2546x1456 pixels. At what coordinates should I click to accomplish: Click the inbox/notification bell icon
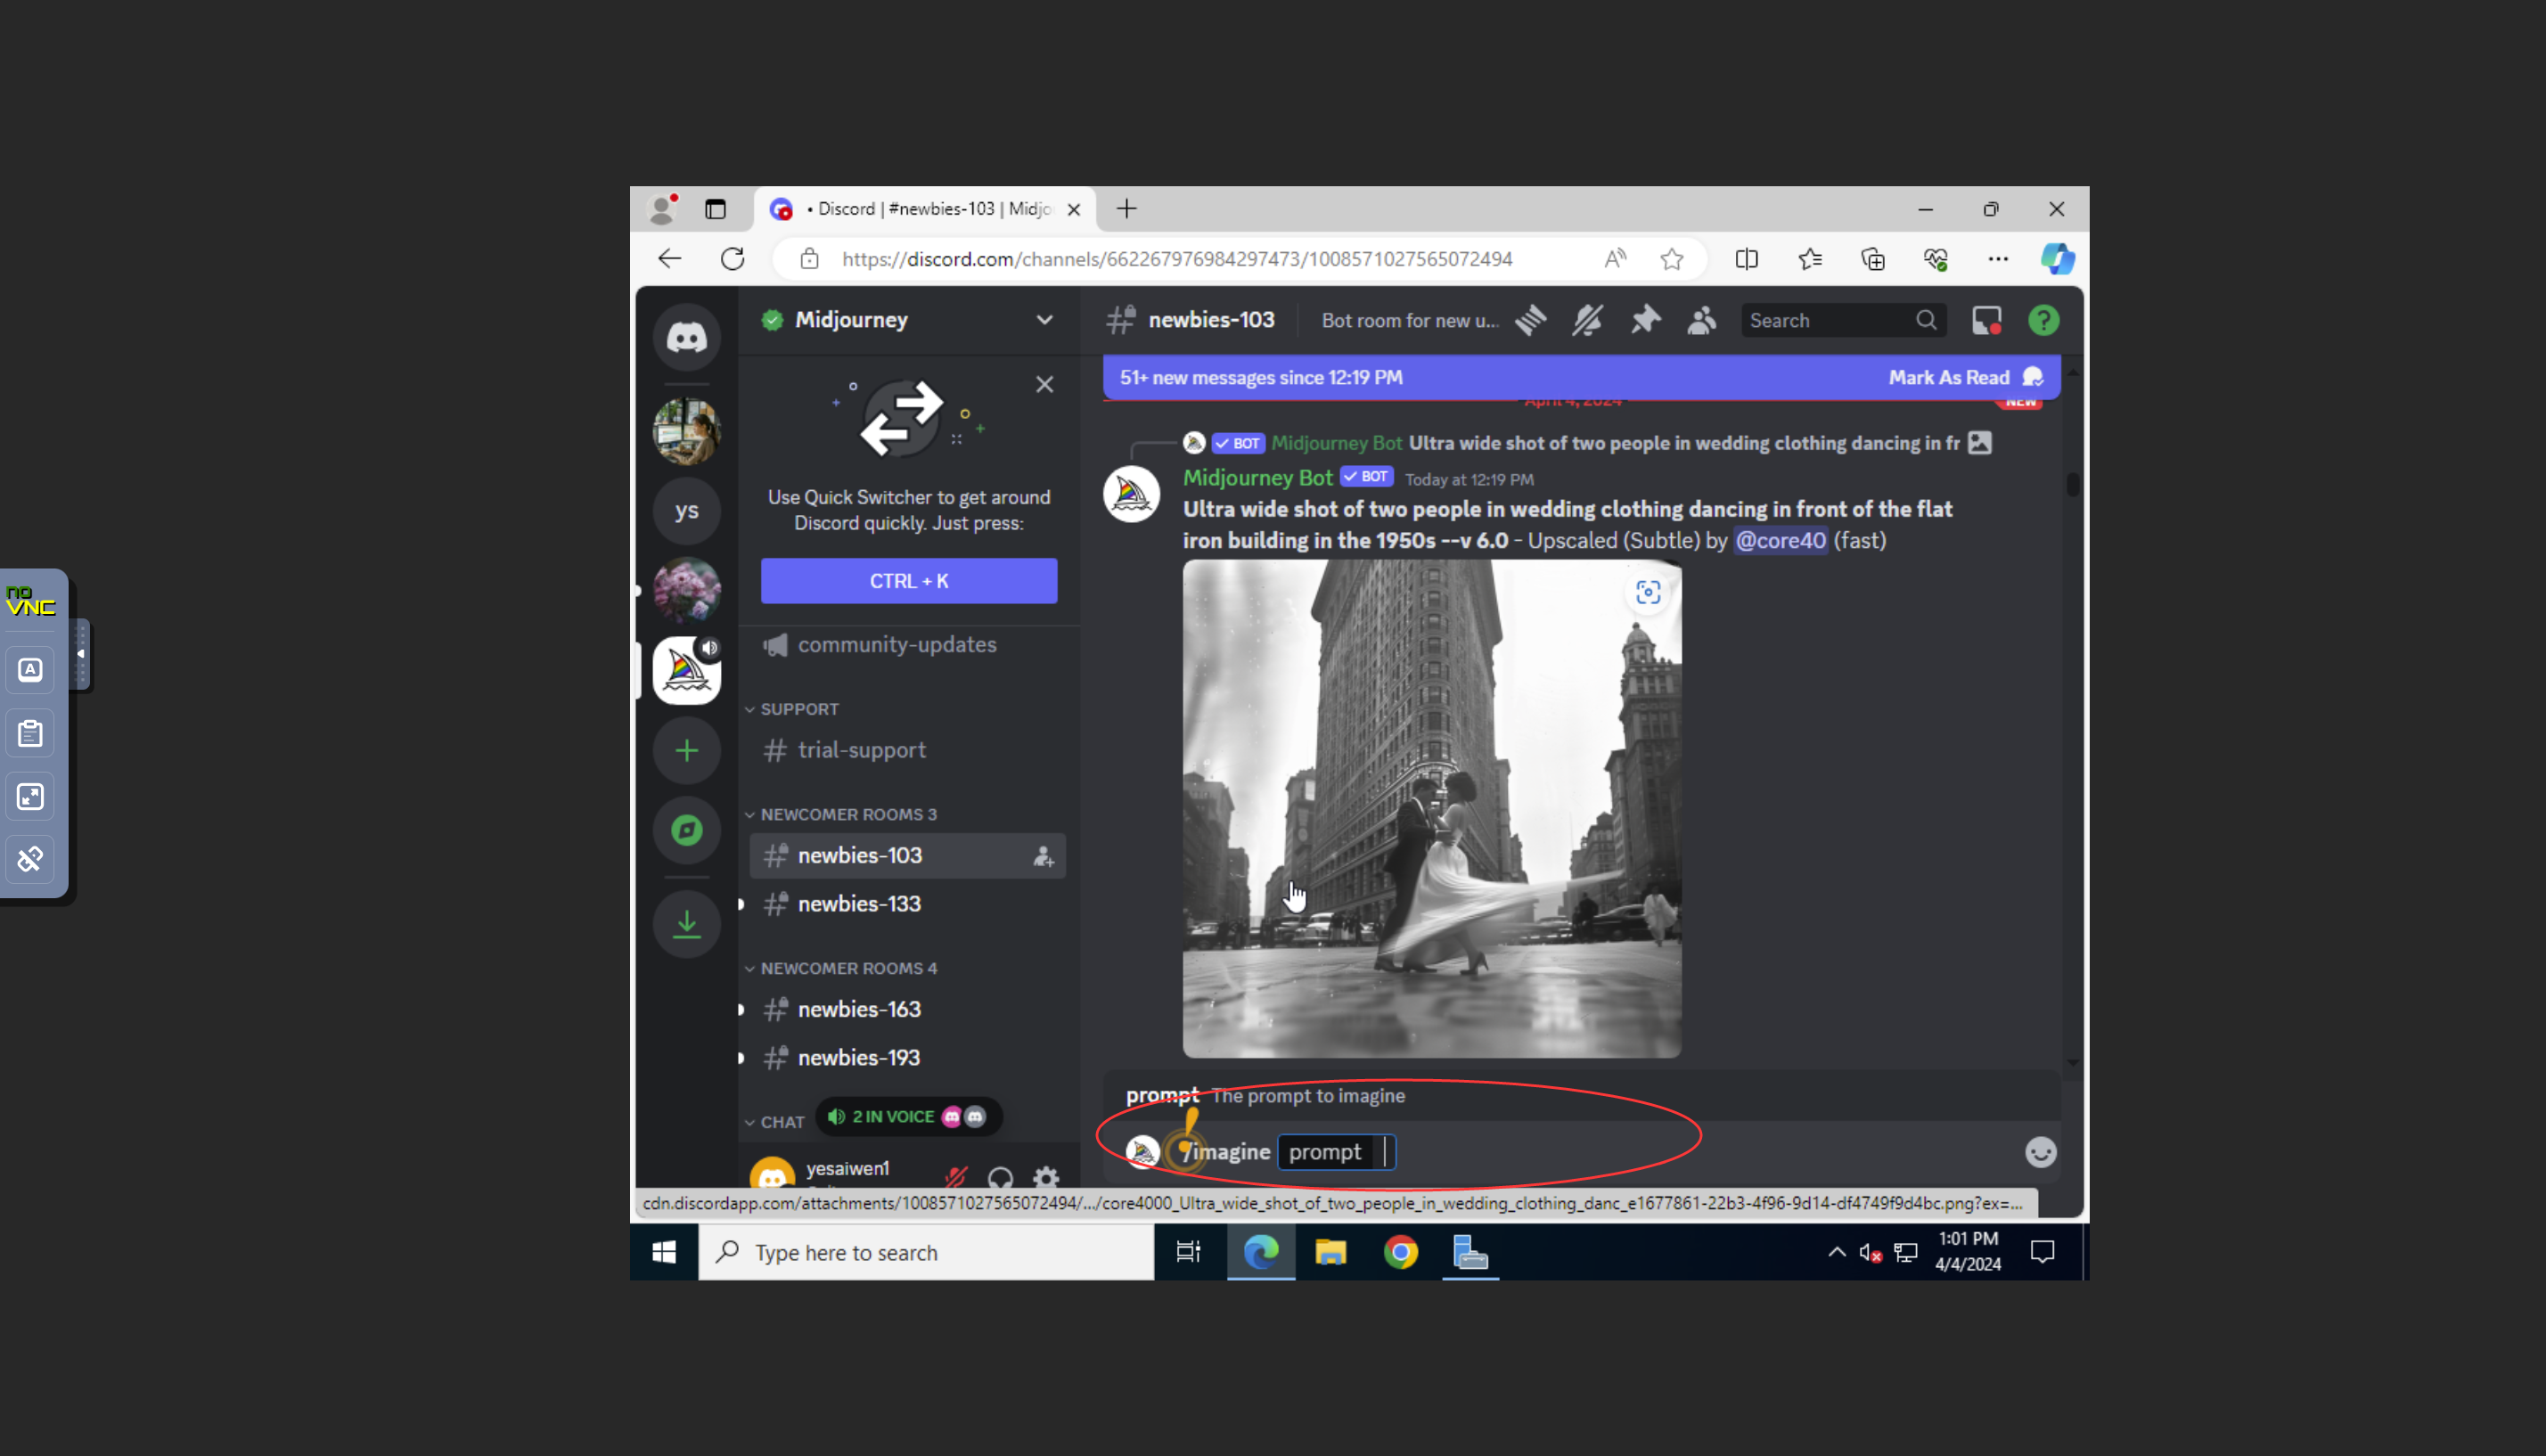[1986, 320]
